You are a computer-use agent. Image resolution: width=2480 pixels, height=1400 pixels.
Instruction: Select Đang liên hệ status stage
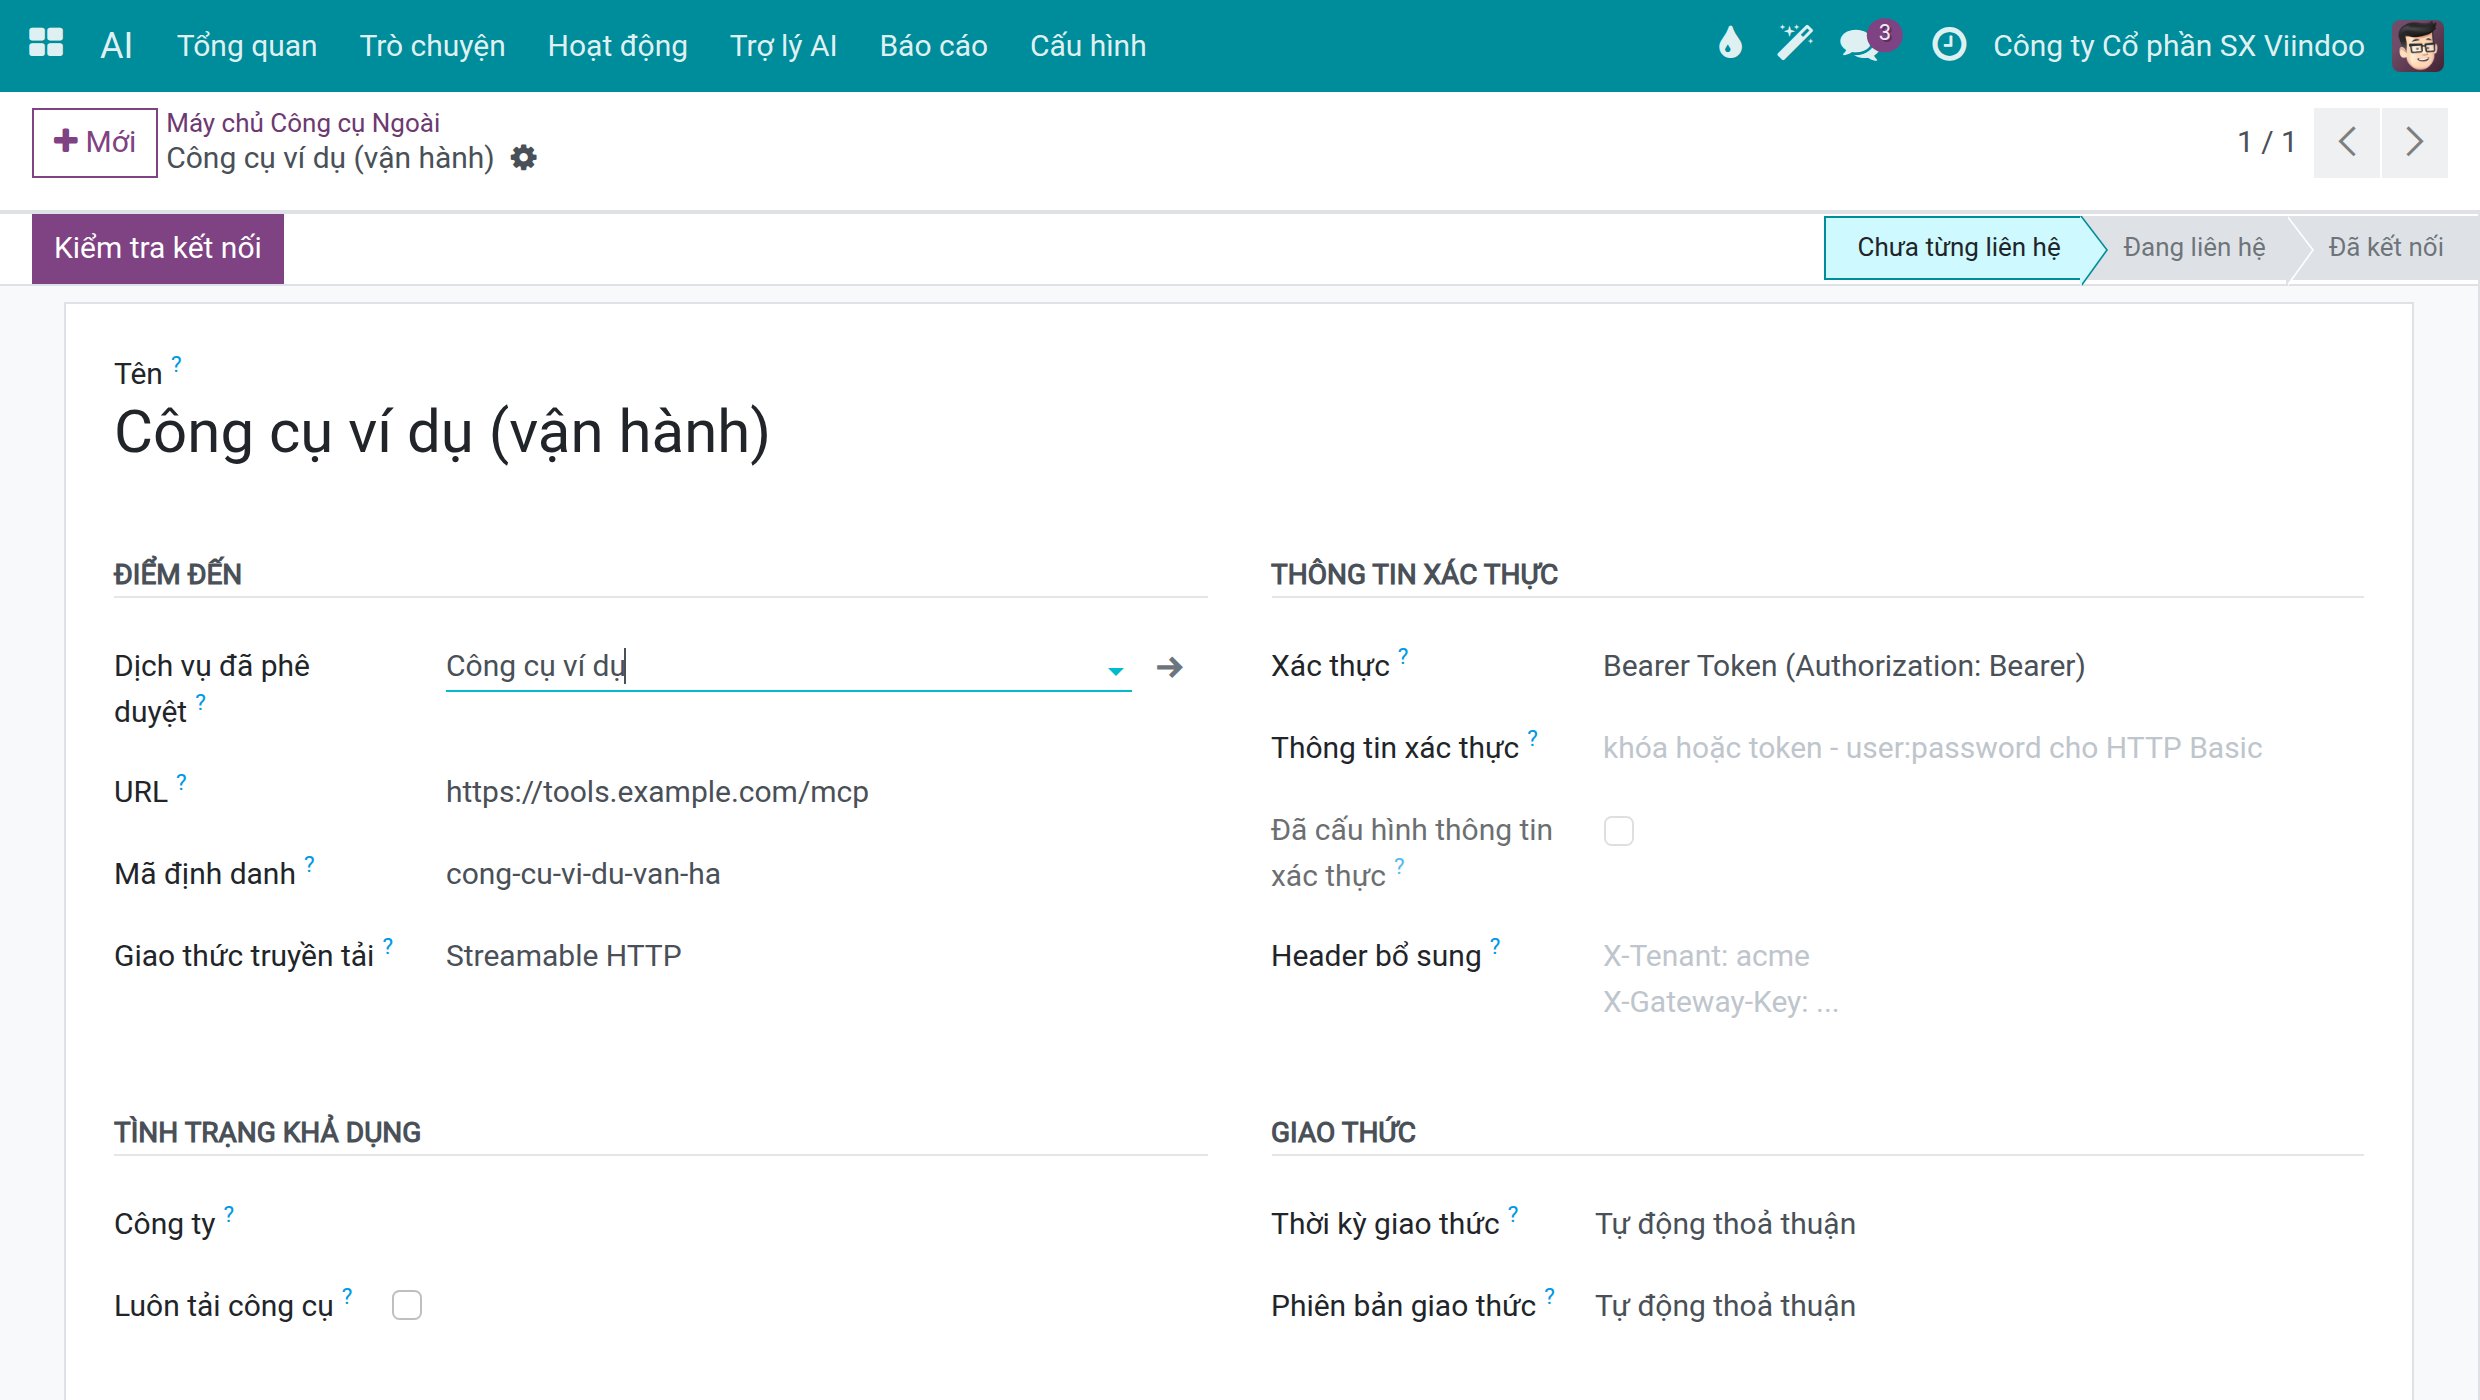click(x=2194, y=248)
